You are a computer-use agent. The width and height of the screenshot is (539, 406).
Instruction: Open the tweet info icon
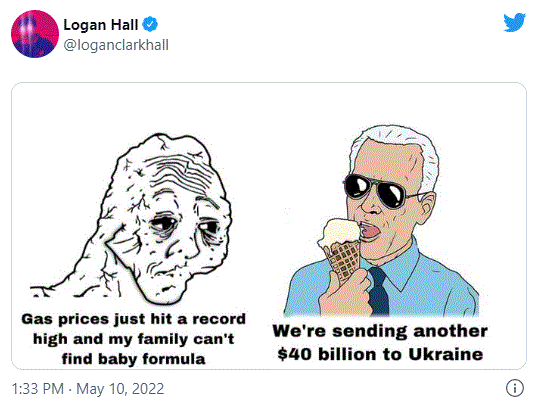tap(515, 388)
